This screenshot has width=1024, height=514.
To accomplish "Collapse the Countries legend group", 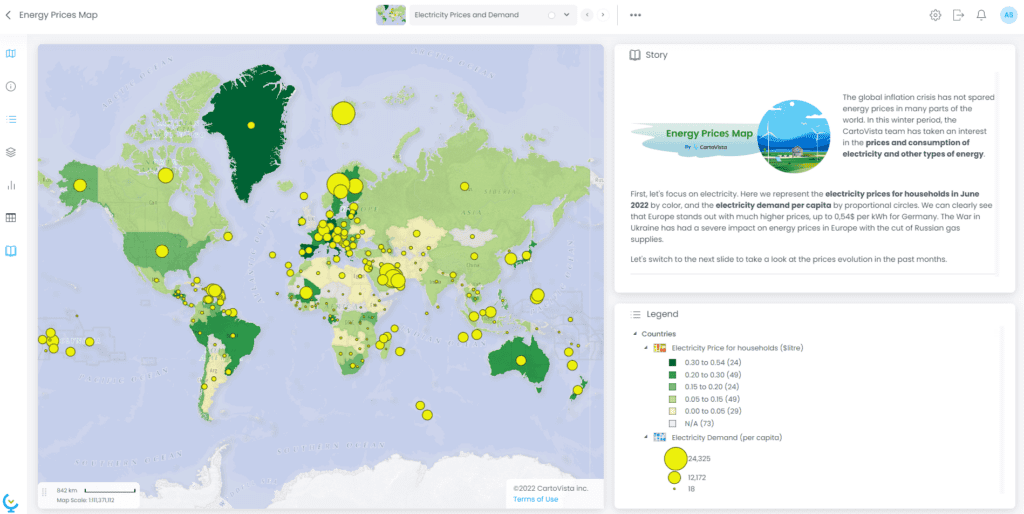I will 635,334.
